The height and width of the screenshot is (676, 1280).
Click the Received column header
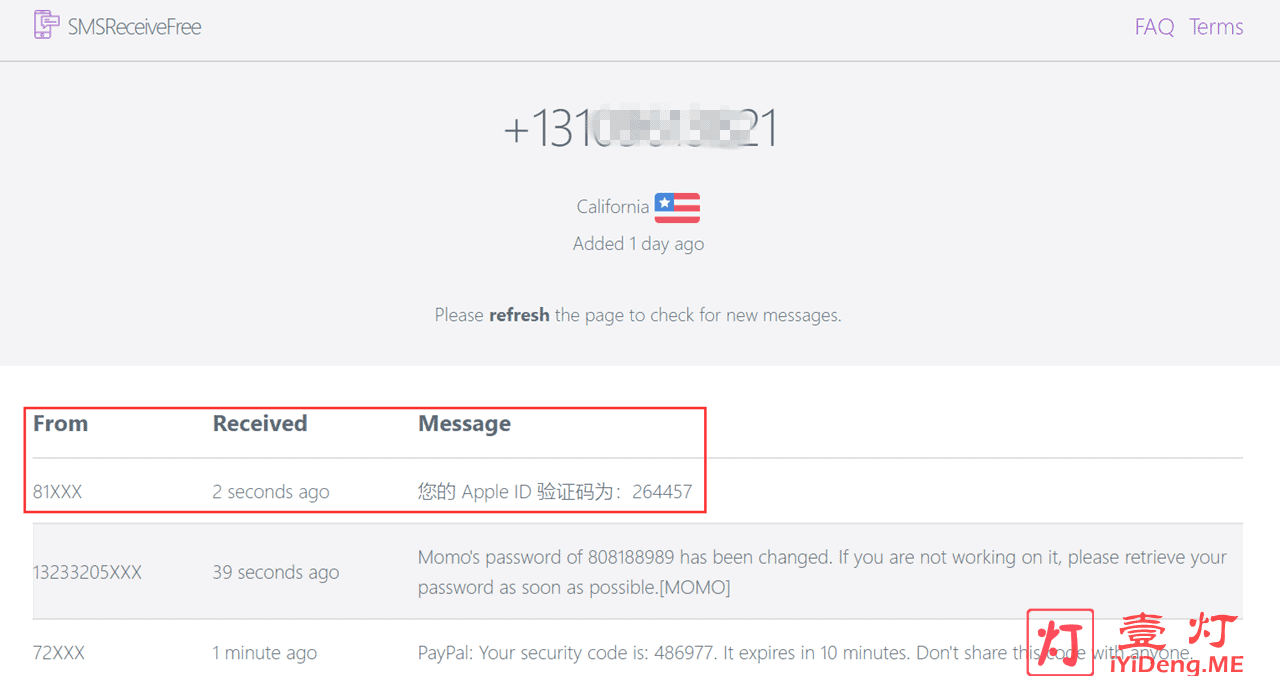[259, 424]
